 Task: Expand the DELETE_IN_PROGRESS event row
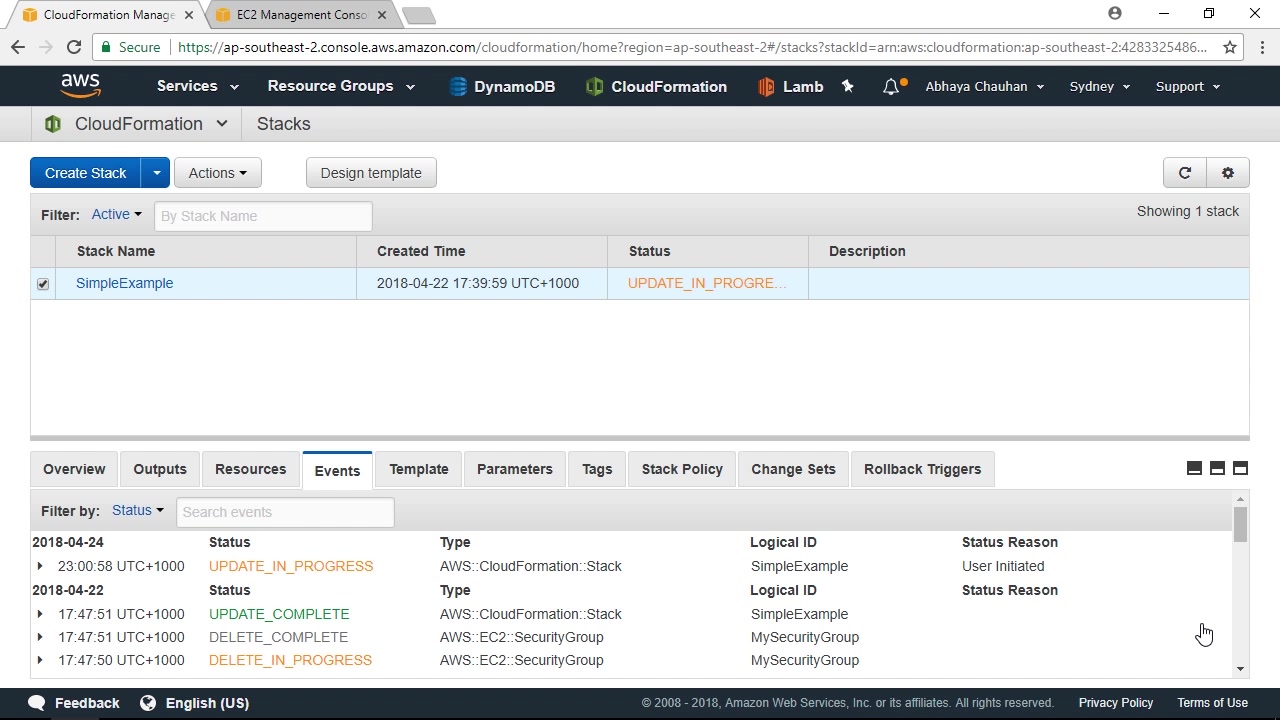tap(40, 660)
